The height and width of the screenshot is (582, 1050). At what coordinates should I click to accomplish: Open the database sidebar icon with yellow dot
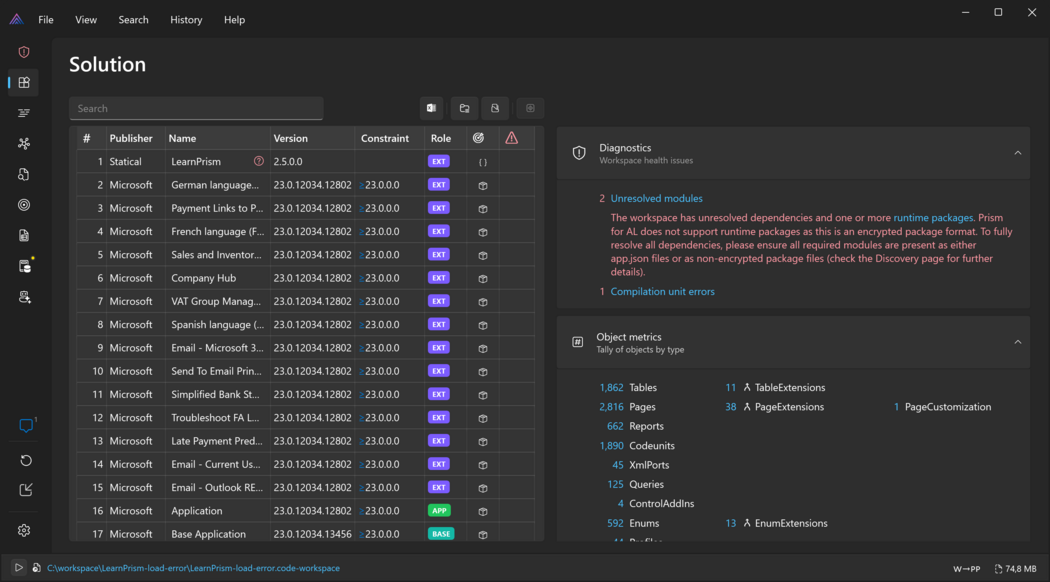(x=25, y=266)
